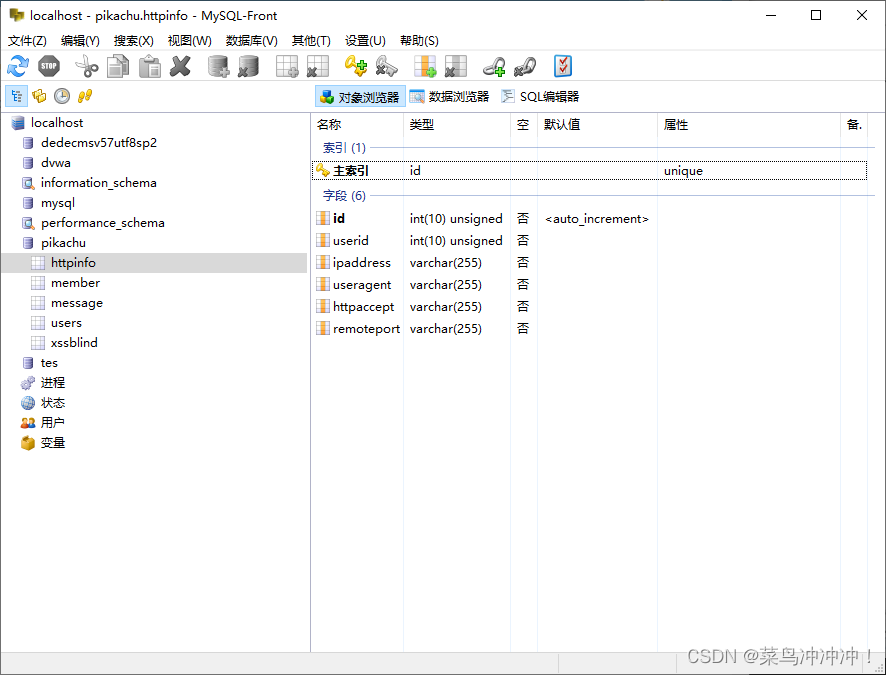Select the pikachu database
Screen dimensions: 886x675
coord(63,243)
